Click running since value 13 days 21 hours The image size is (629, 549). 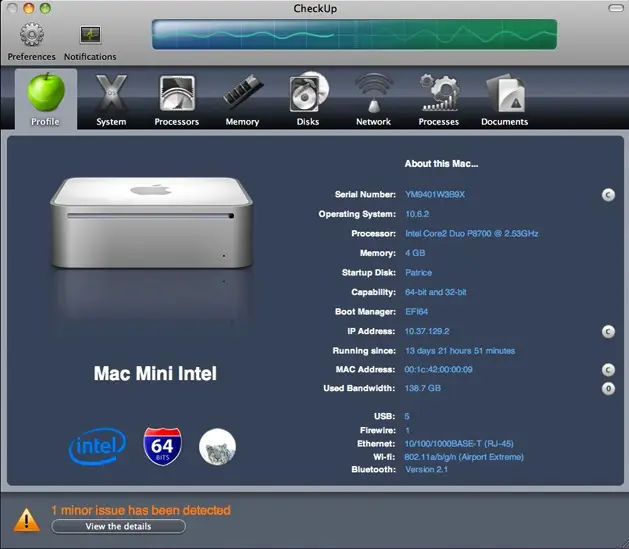click(460, 351)
